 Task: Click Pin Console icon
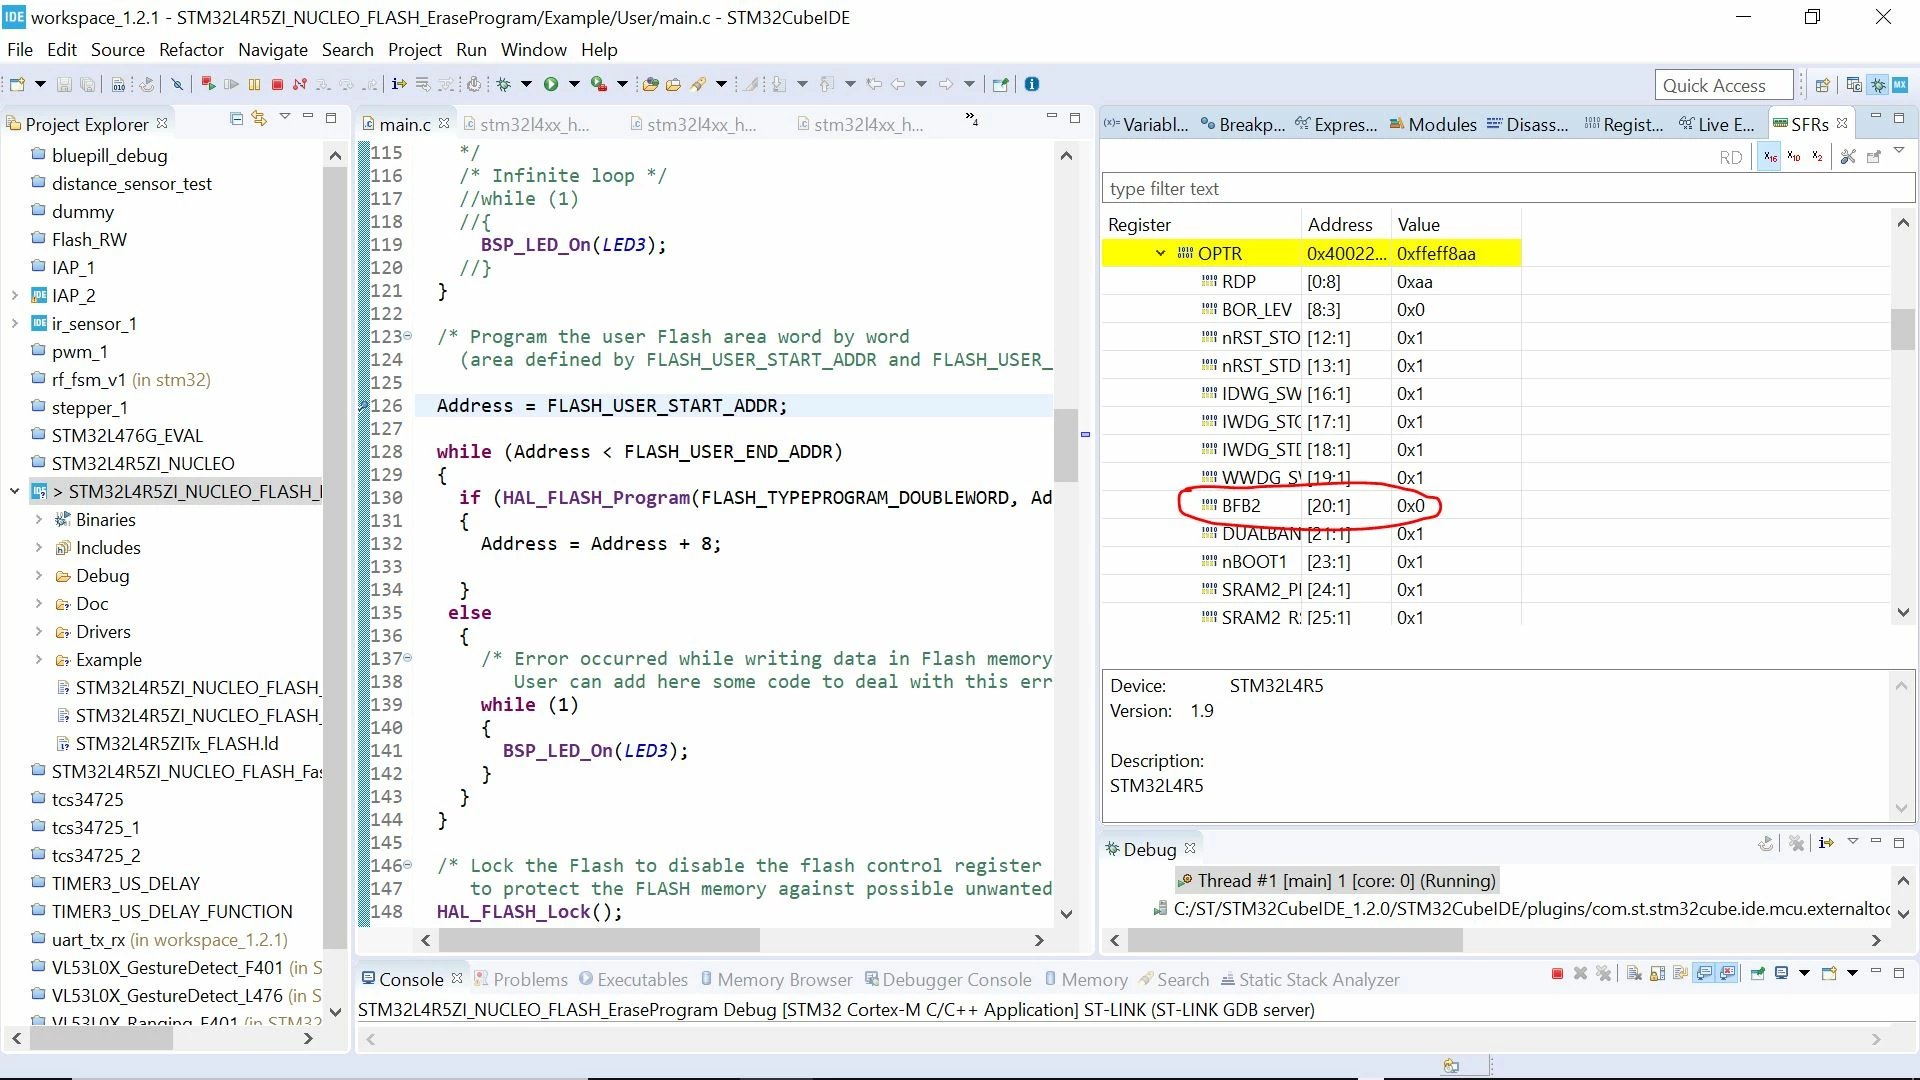1757,974
